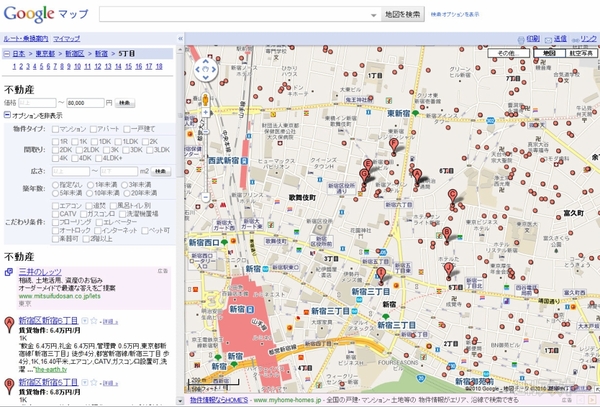Enable the オートロック condition checkbox

click(x=55, y=231)
